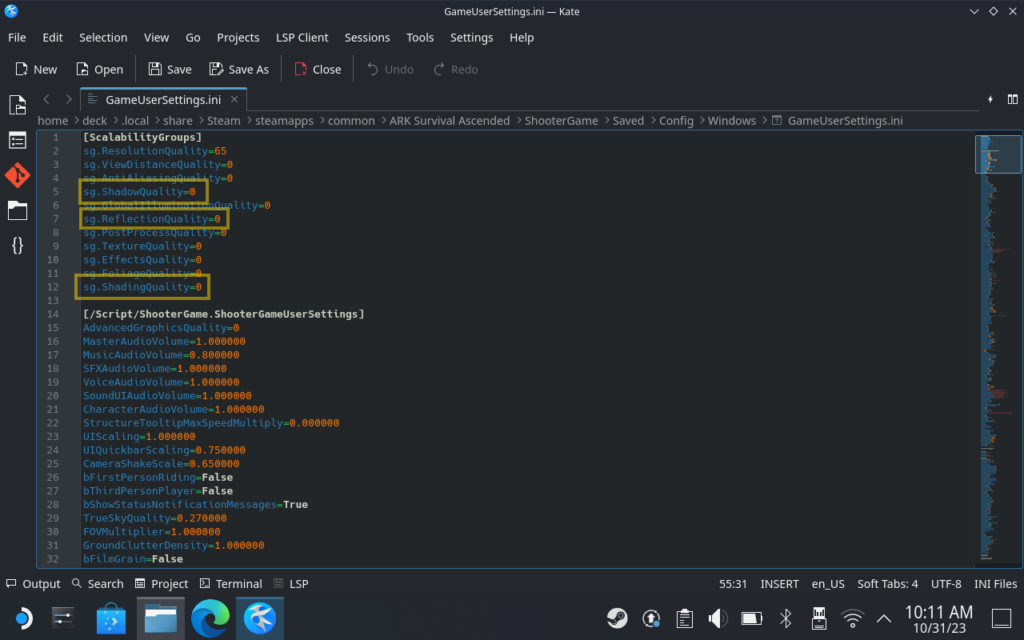The width and height of the screenshot is (1024, 640).
Task: Open the Selection menu
Action: tap(103, 37)
